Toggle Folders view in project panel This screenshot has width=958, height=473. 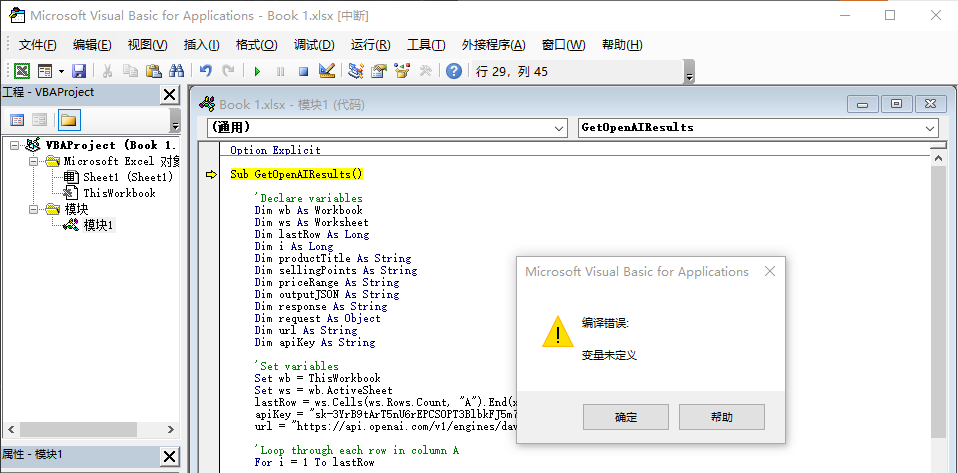[68, 120]
